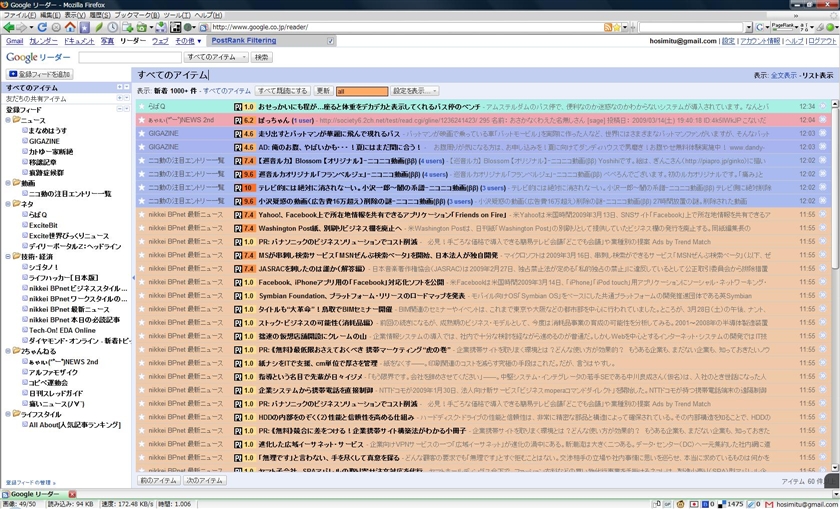Click すべて既読にする button

(x=283, y=91)
